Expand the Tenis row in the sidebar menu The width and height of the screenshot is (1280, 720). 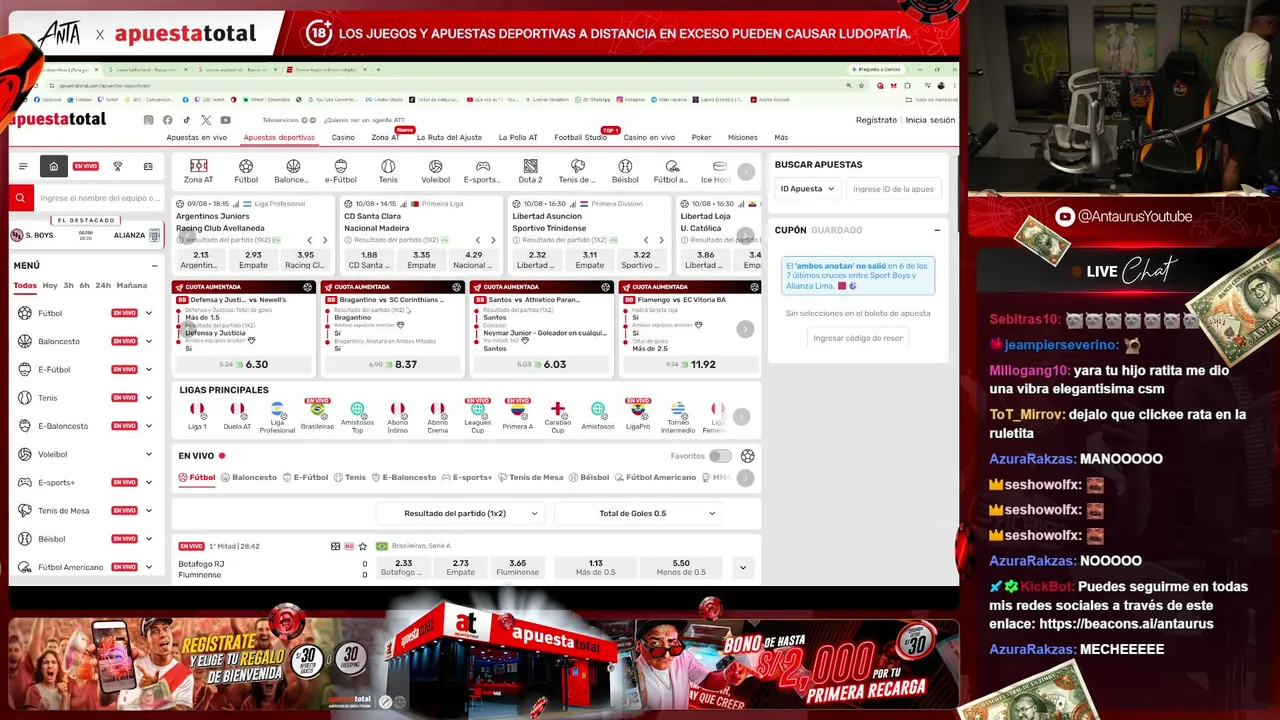pyautogui.click(x=149, y=398)
